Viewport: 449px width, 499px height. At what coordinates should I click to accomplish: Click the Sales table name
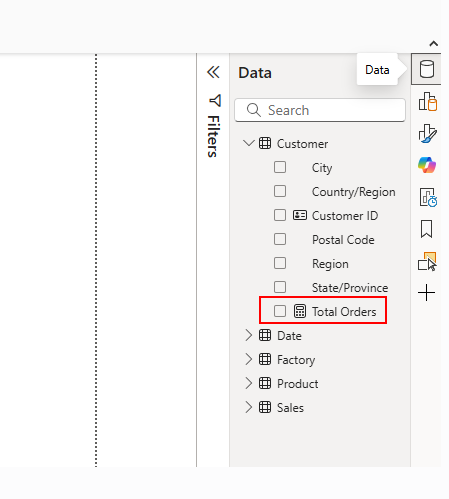point(290,408)
